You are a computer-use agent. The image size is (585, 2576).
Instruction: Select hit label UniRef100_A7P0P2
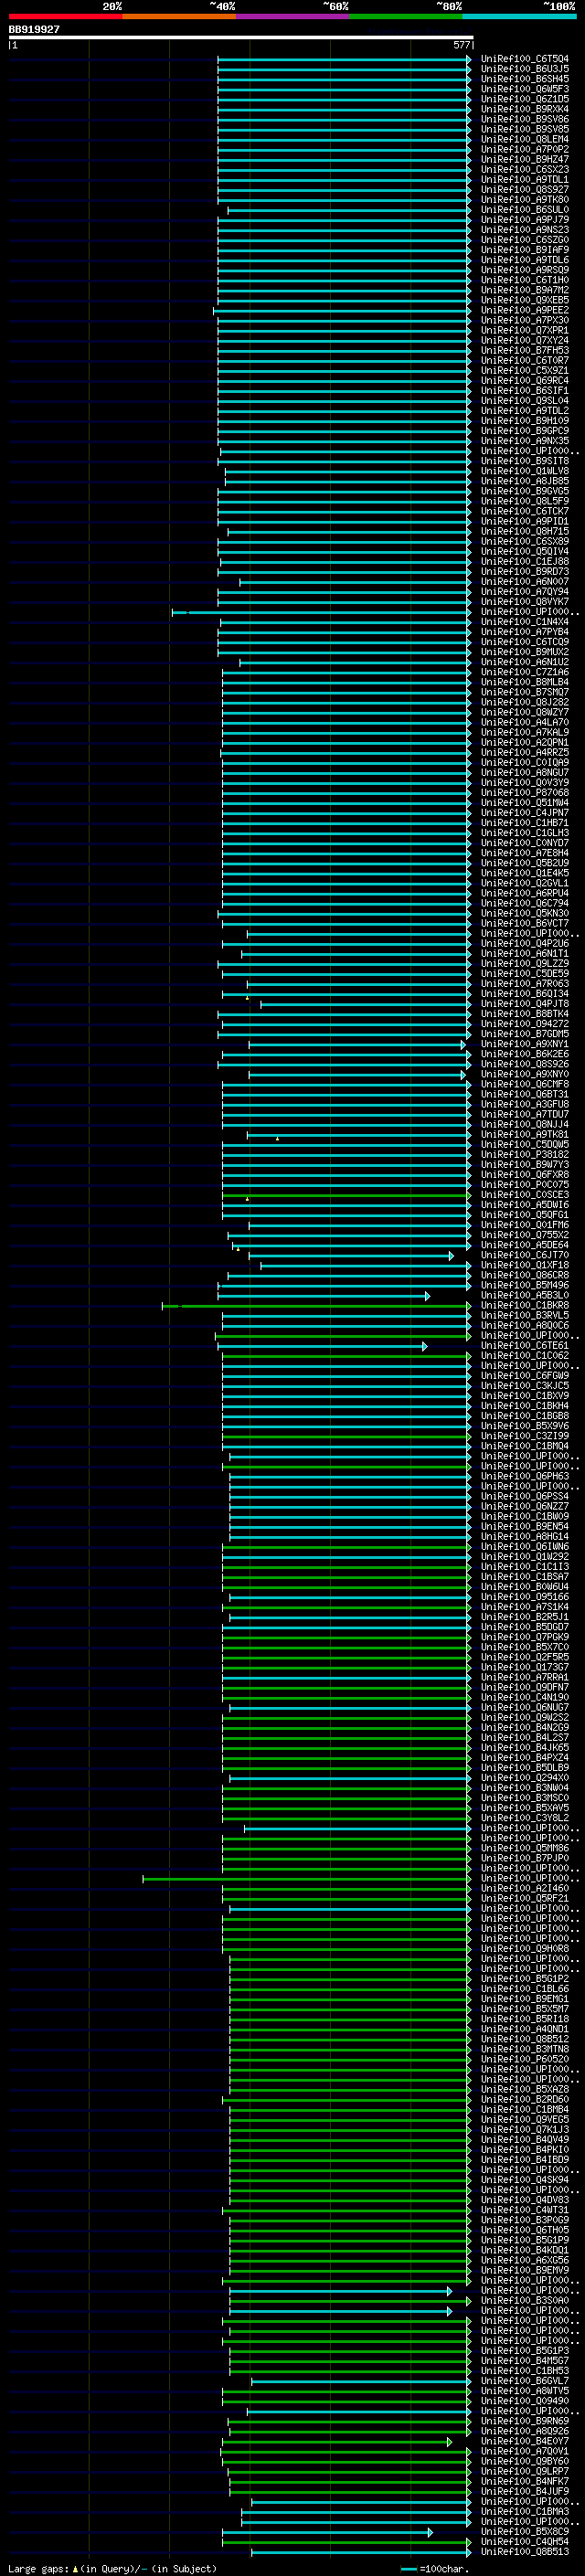point(525,149)
